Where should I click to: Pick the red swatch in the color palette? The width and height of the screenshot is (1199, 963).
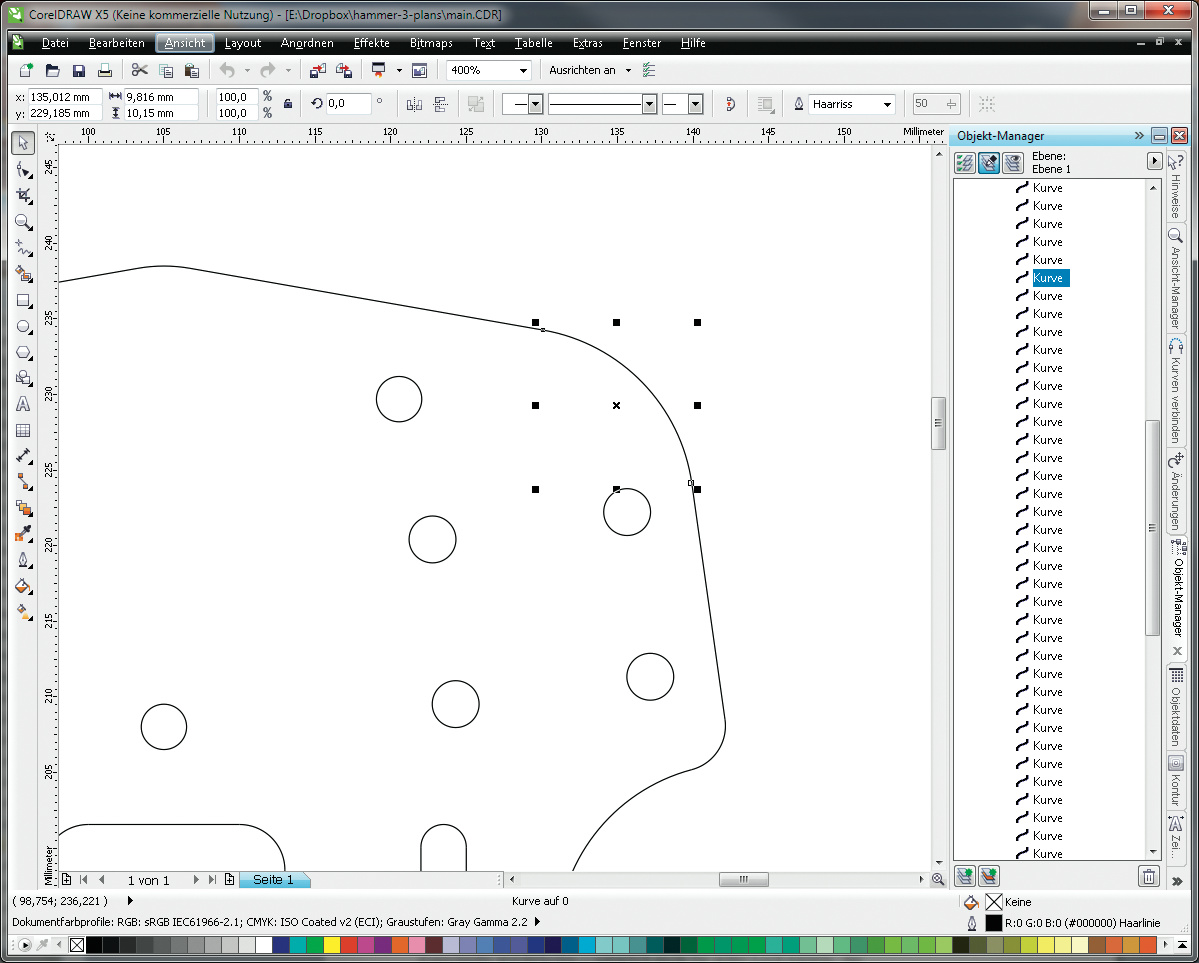pos(349,944)
